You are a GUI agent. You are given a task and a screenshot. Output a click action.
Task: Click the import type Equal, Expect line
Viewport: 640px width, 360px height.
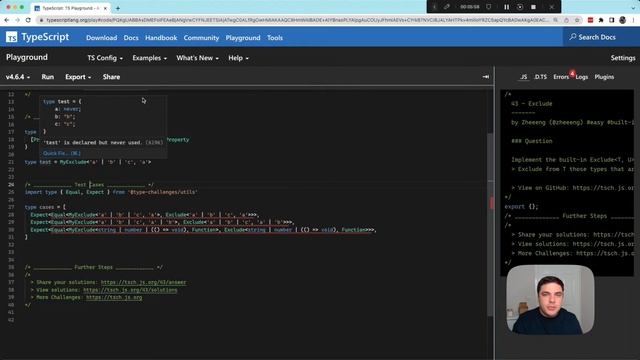[111, 192]
